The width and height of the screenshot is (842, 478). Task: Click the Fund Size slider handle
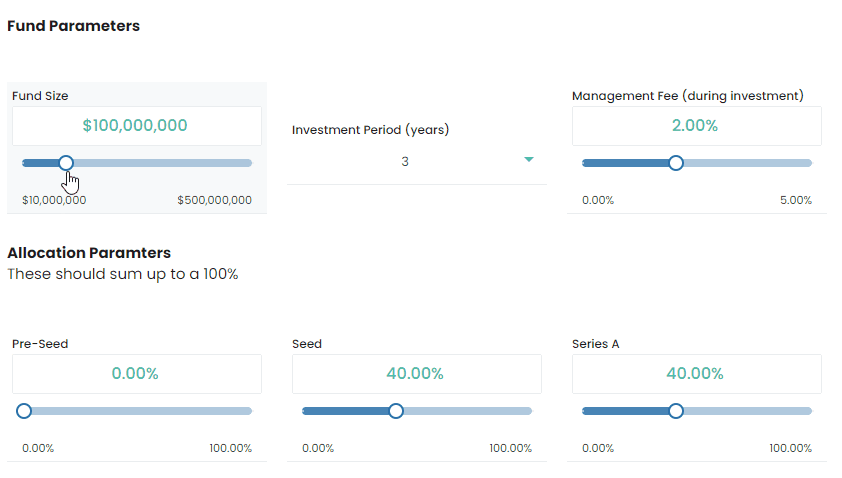pos(66,163)
